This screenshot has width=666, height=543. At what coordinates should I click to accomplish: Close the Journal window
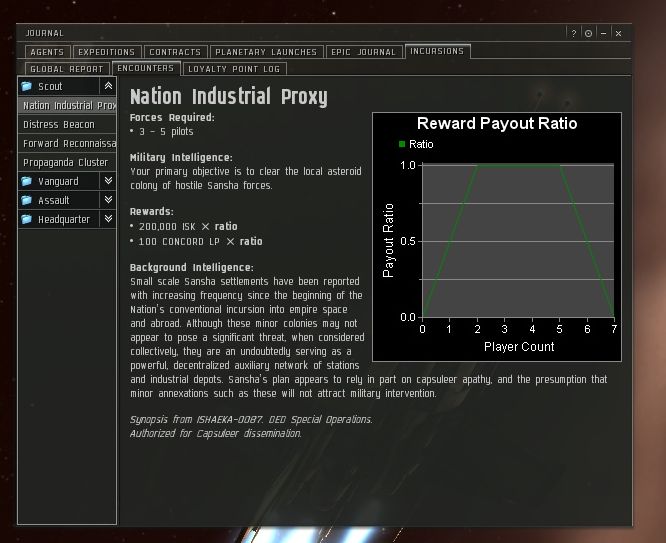[x=618, y=33]
